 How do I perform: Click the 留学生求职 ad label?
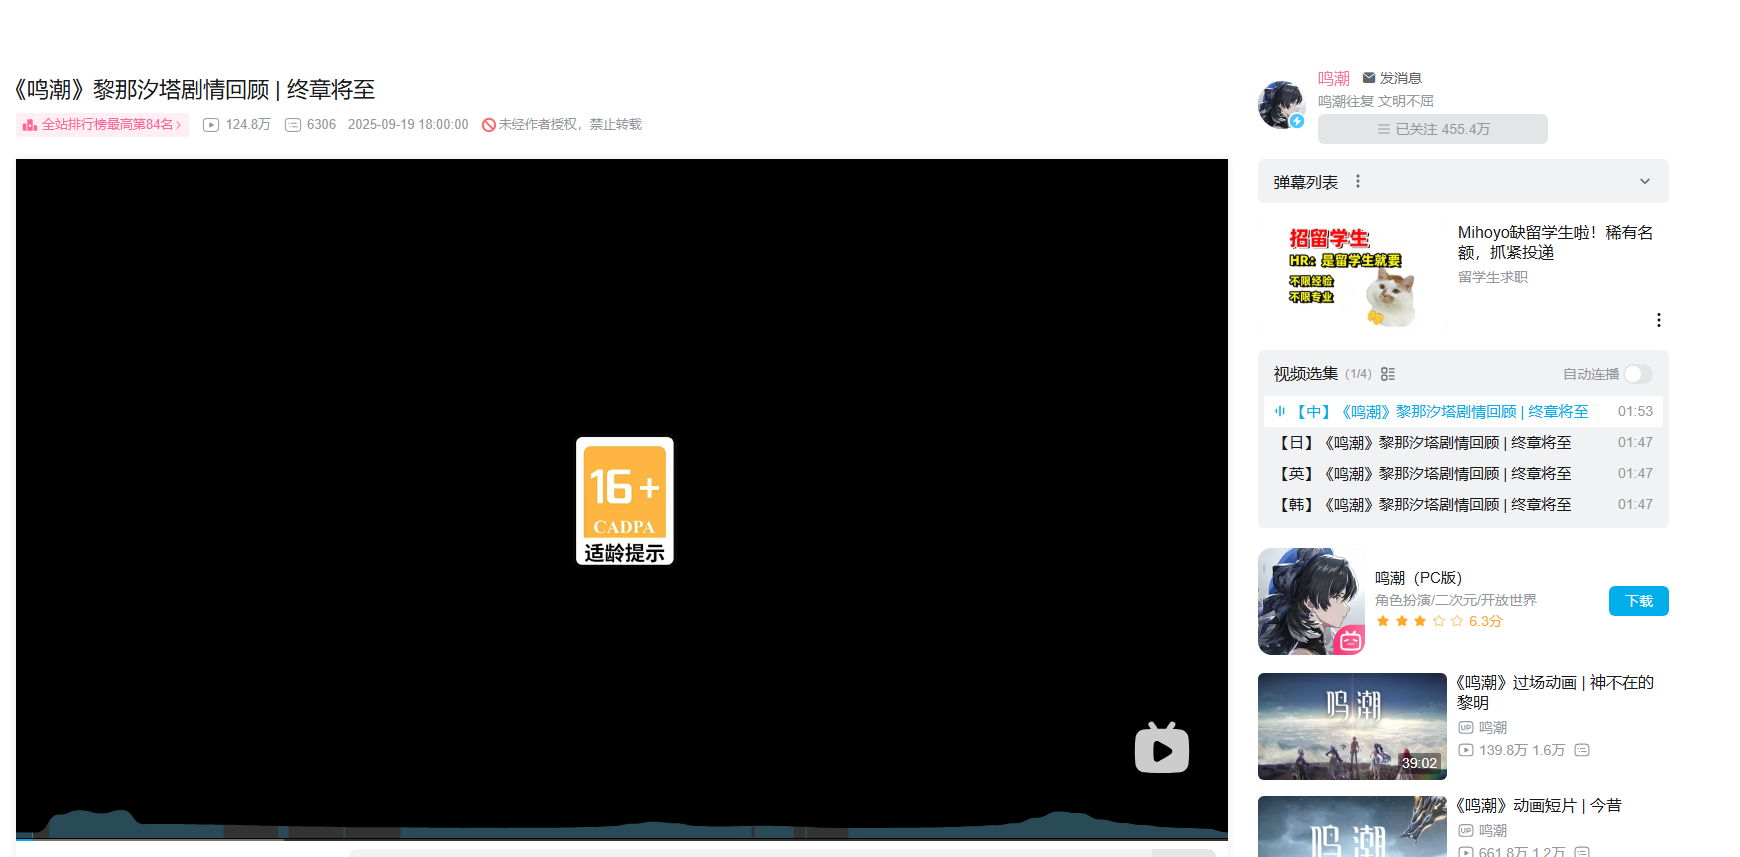[1493, 277]
